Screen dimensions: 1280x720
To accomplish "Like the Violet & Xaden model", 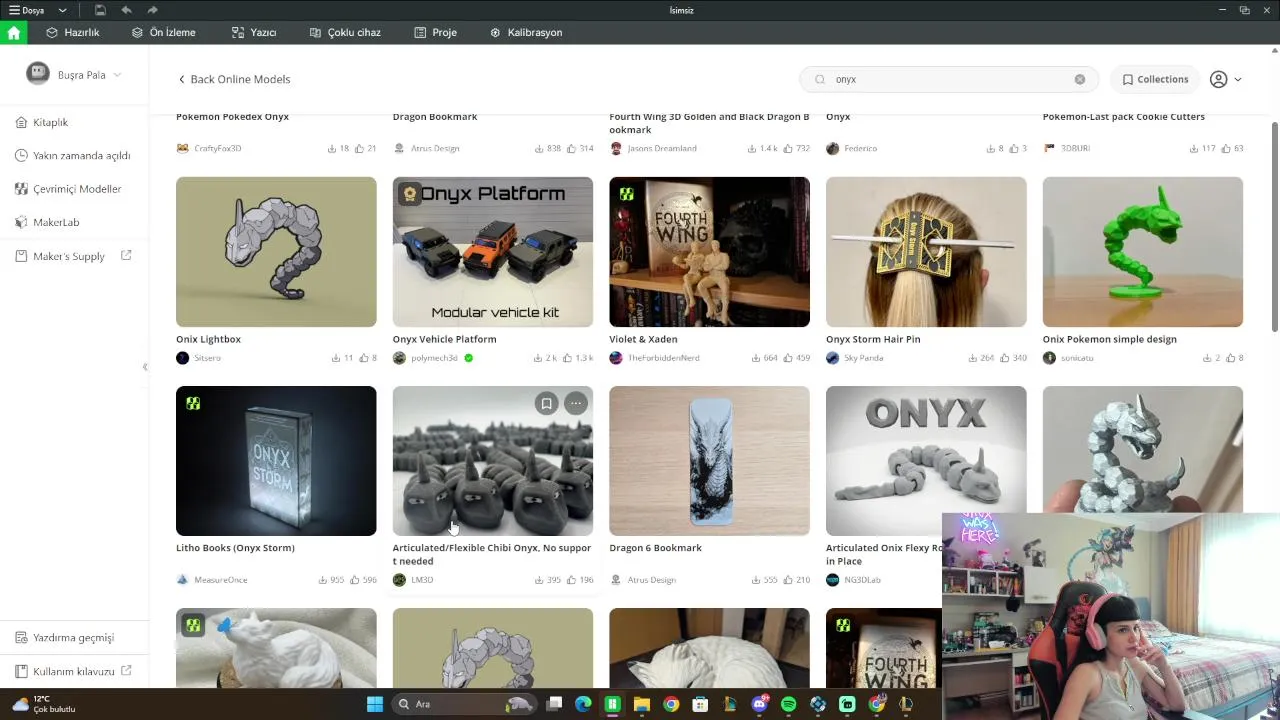I will [788, 358].
